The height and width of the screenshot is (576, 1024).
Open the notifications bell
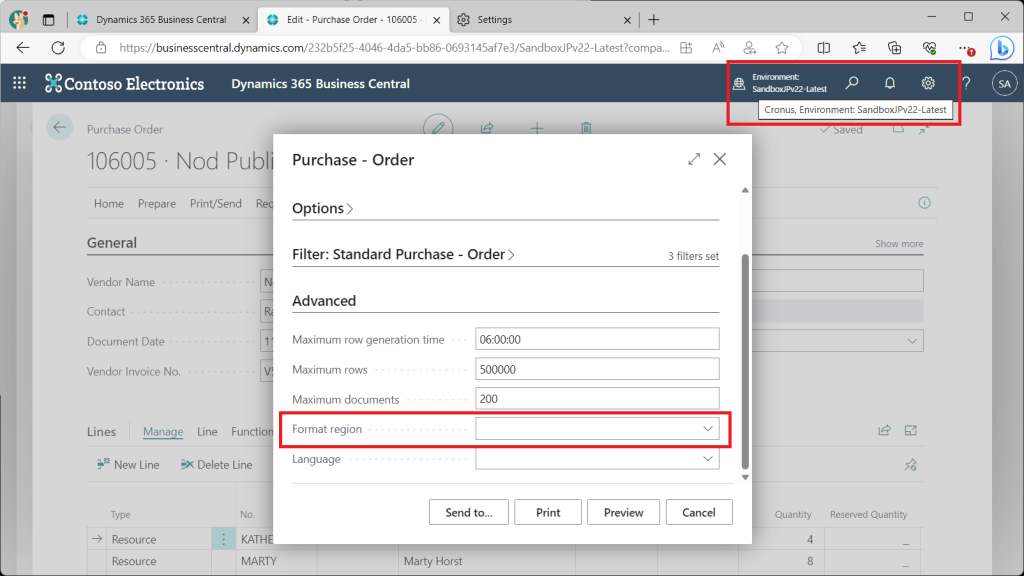(889, 83)
